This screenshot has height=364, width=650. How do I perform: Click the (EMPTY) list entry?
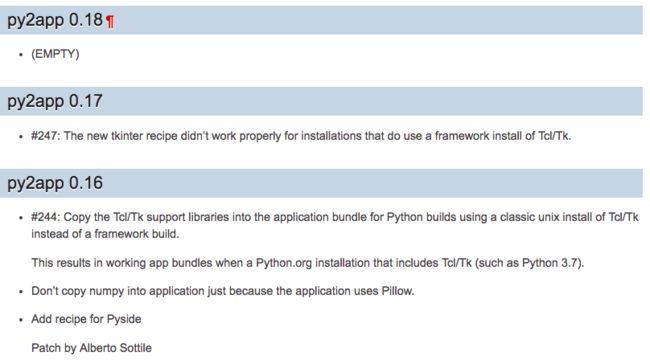55,54
